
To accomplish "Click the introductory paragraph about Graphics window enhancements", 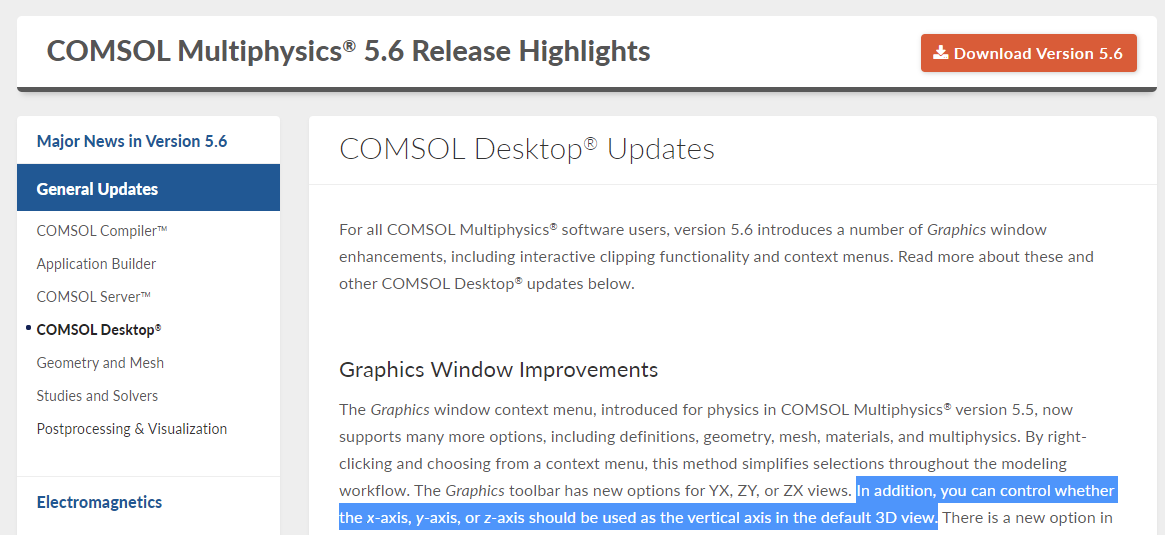I will coord(716,256).
